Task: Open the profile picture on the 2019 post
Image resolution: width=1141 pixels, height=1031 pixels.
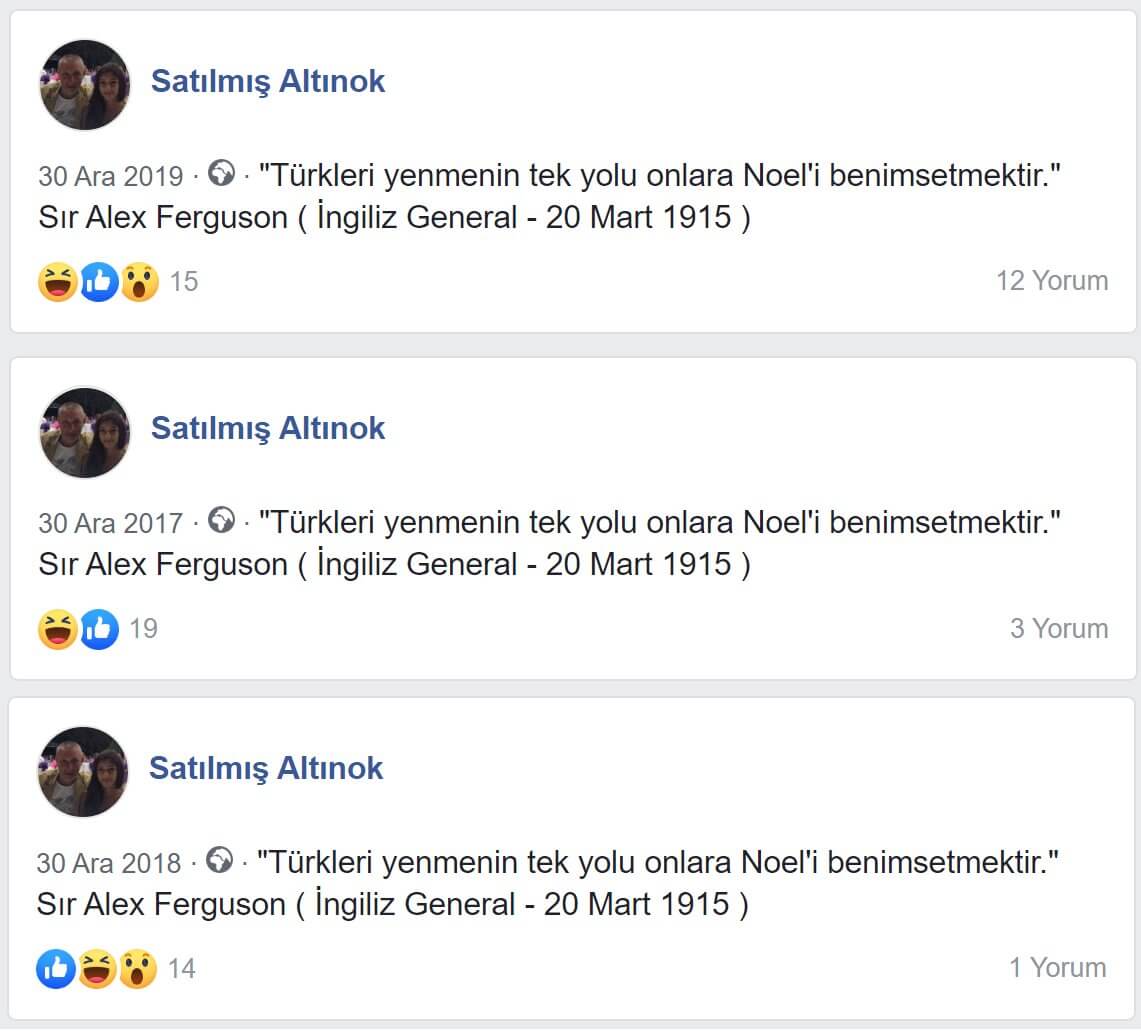Action: pos(85,85)
